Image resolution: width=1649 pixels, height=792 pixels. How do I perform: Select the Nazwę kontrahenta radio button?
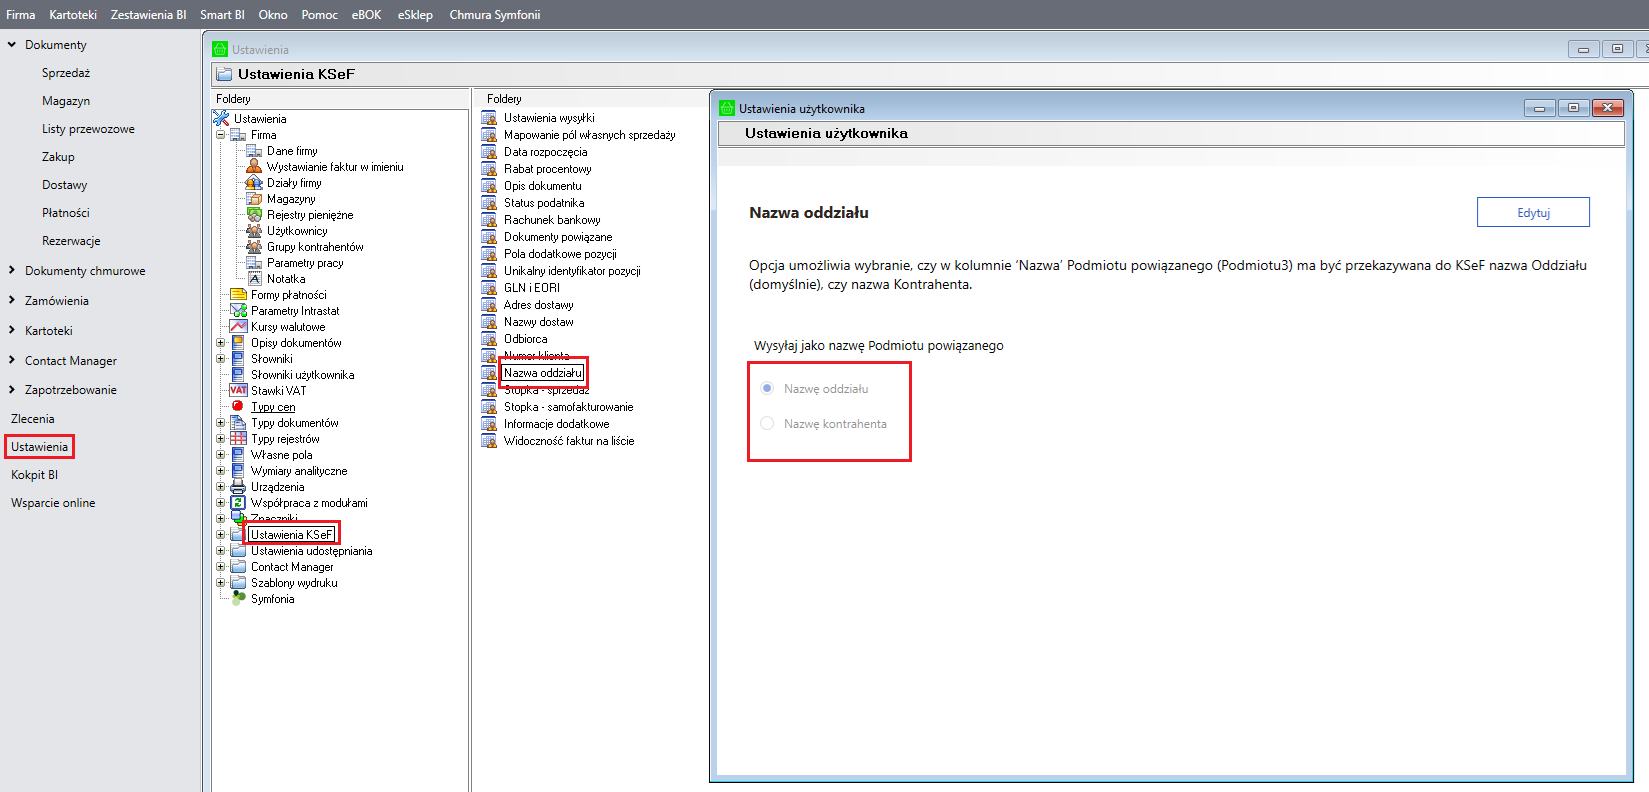coord(767,424)
